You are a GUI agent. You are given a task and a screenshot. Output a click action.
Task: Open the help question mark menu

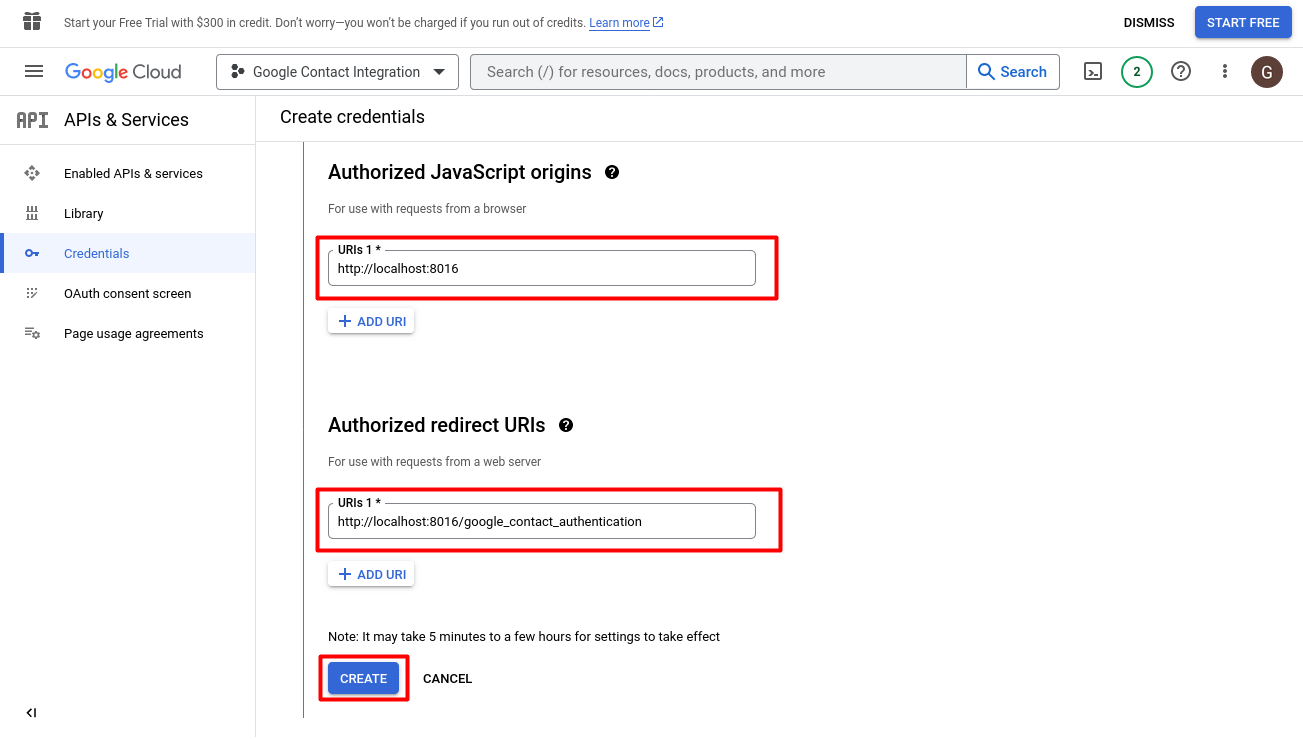pos(1181,72)
